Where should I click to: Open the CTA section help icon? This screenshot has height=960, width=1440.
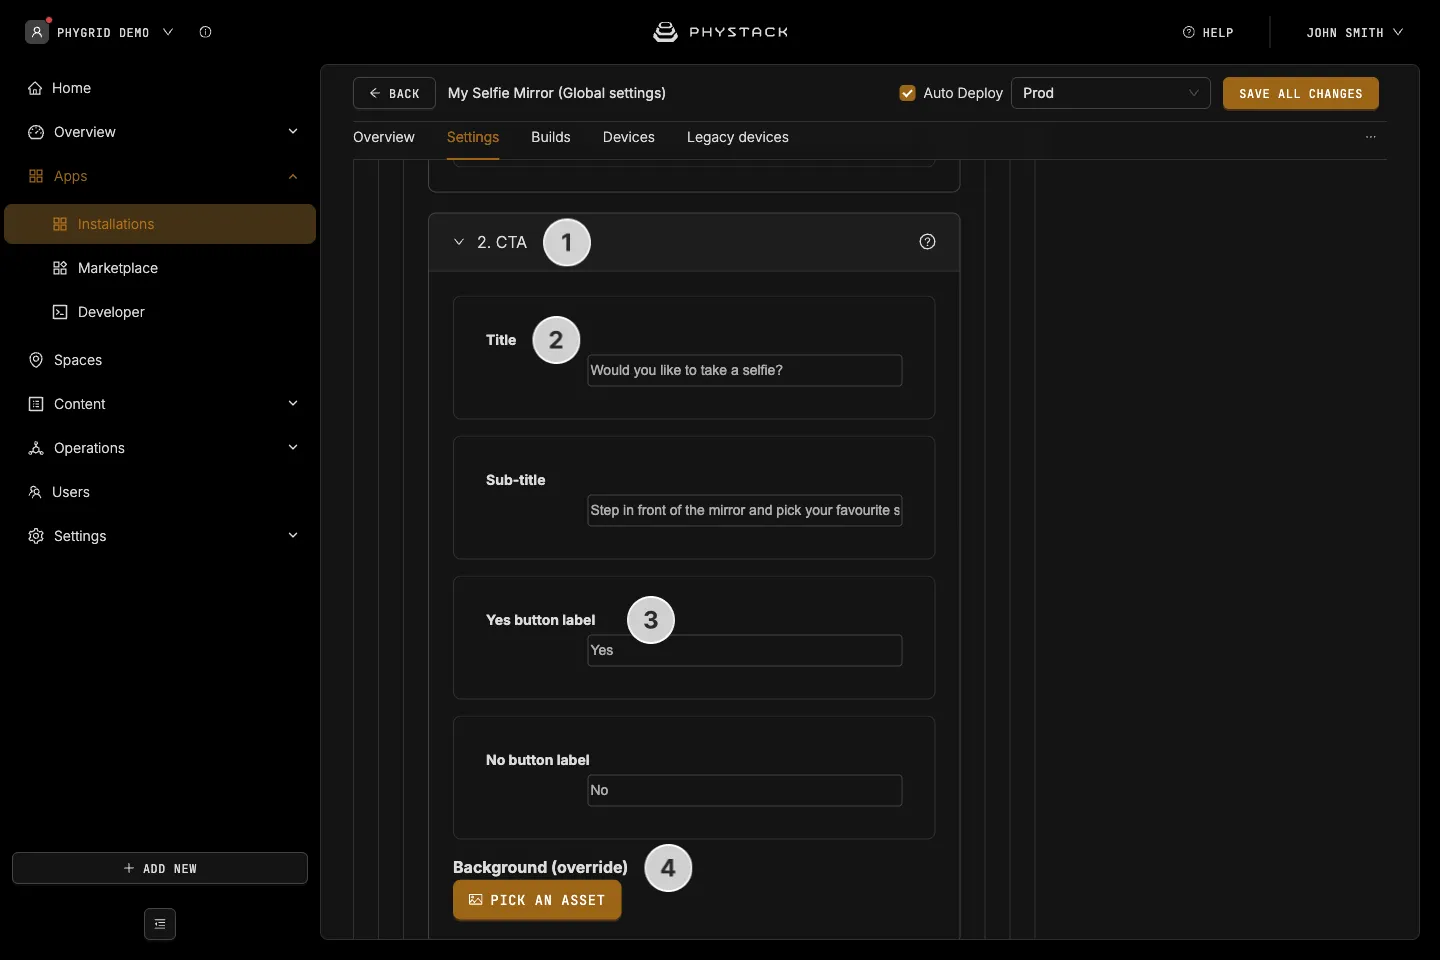tap(927, 242)
